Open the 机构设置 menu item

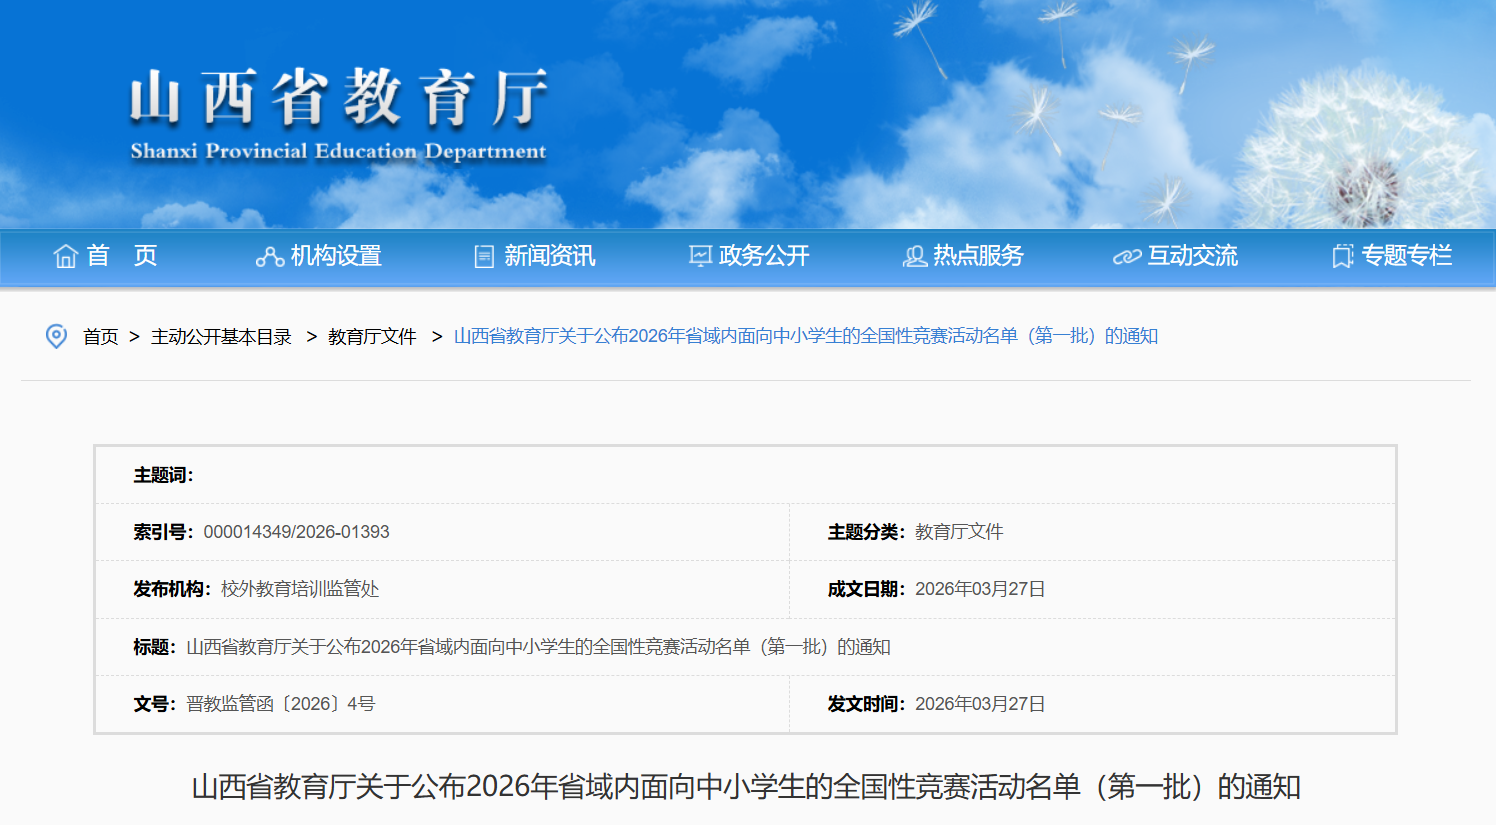tap(336, 256)
